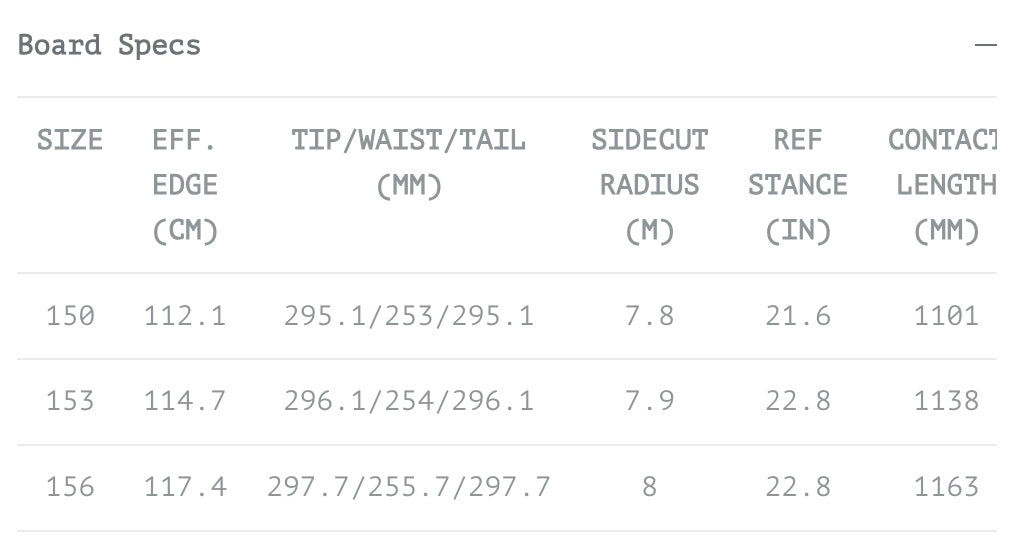Select the 156 size cell

(x=70, y=487)
